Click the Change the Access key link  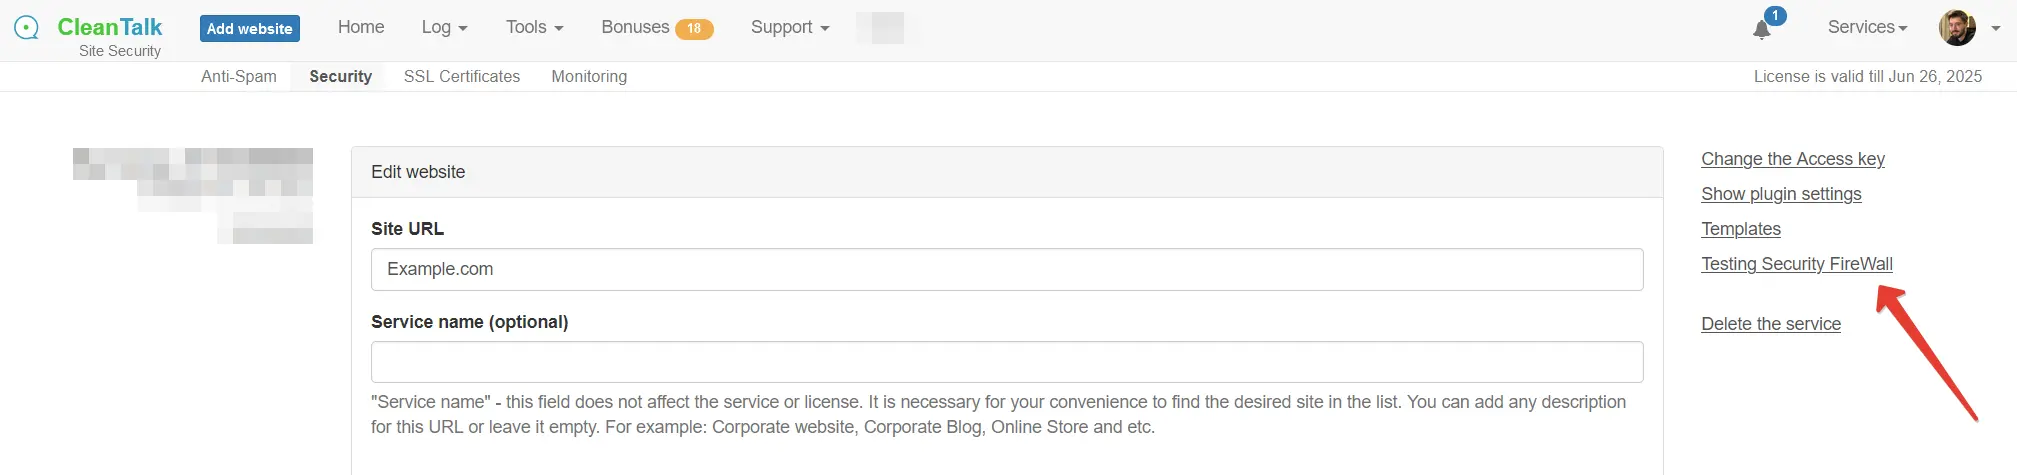point(1792,159)
